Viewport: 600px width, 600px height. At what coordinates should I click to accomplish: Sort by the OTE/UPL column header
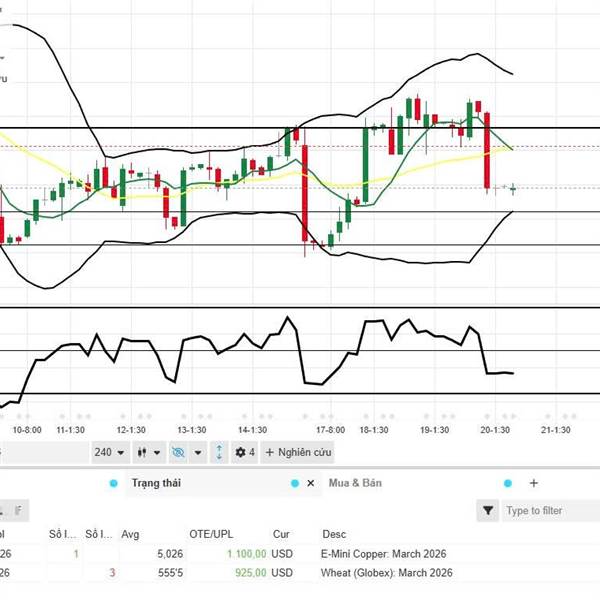tap(211, 534)
